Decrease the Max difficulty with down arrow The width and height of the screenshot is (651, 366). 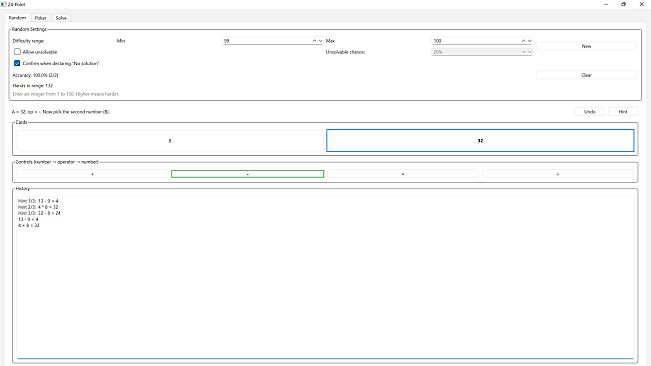529,41
